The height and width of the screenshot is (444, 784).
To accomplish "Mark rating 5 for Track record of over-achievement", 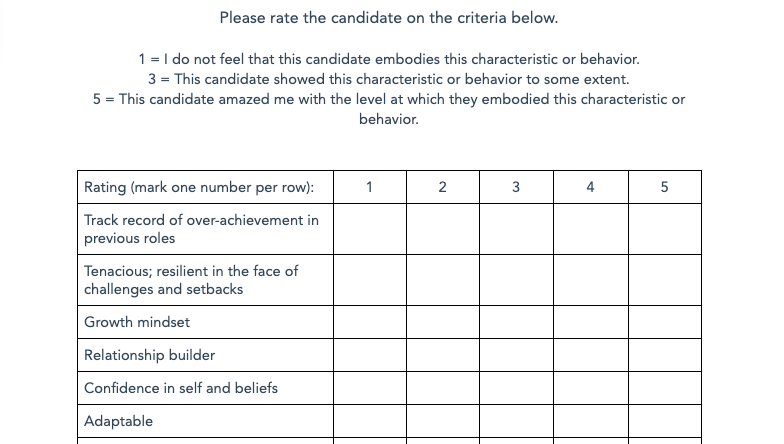I will pyautogui.click(x=665, y=229).
